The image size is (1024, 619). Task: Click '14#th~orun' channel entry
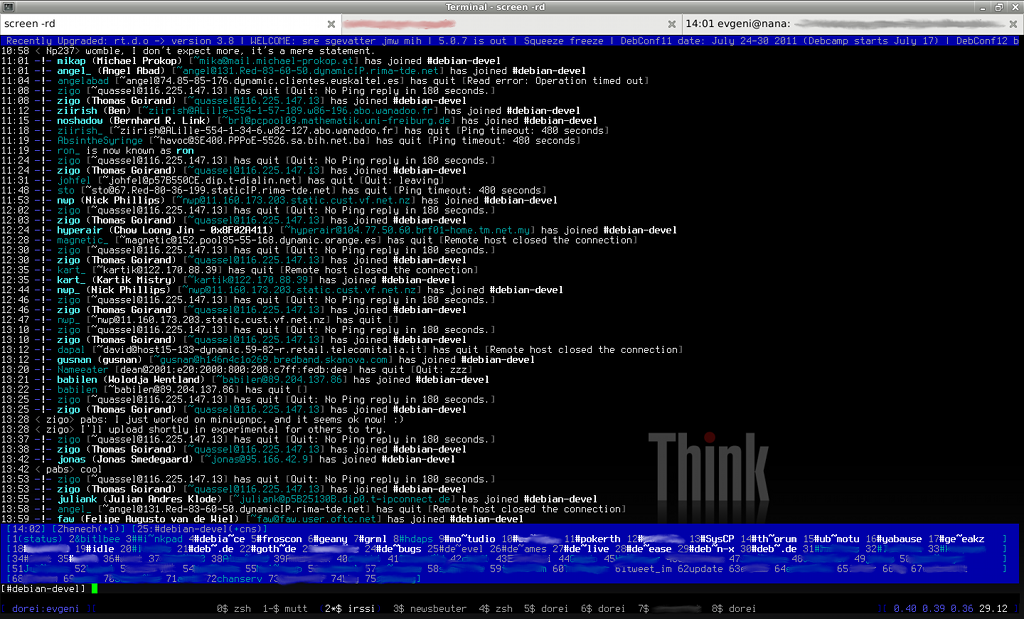tap(769, 539)
